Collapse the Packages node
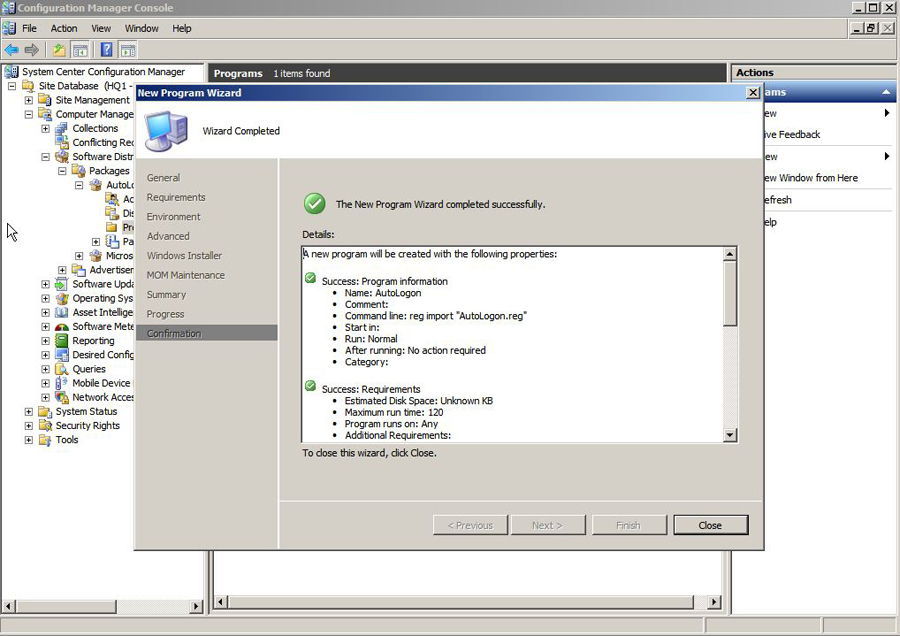900x636 pixels. (62, 170)
